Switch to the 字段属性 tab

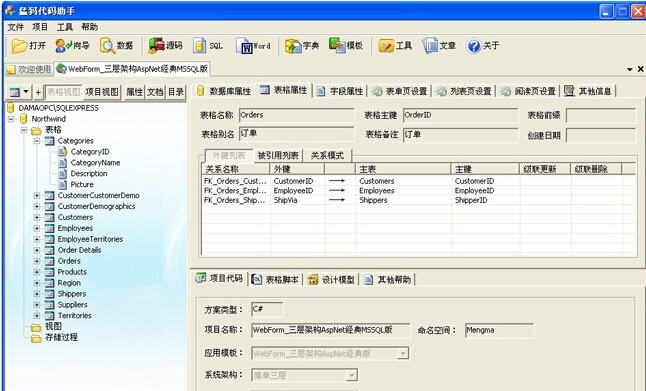[x=340, y=91]
